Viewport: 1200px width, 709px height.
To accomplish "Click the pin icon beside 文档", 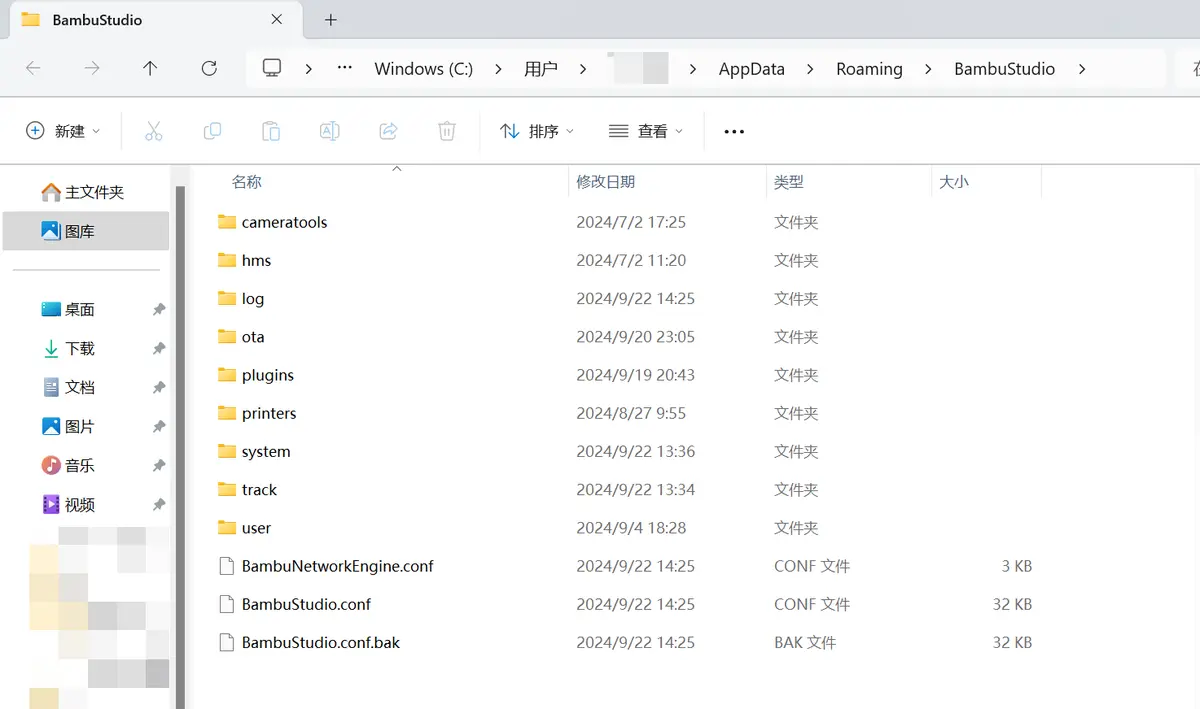I will [x=158, y=388].
